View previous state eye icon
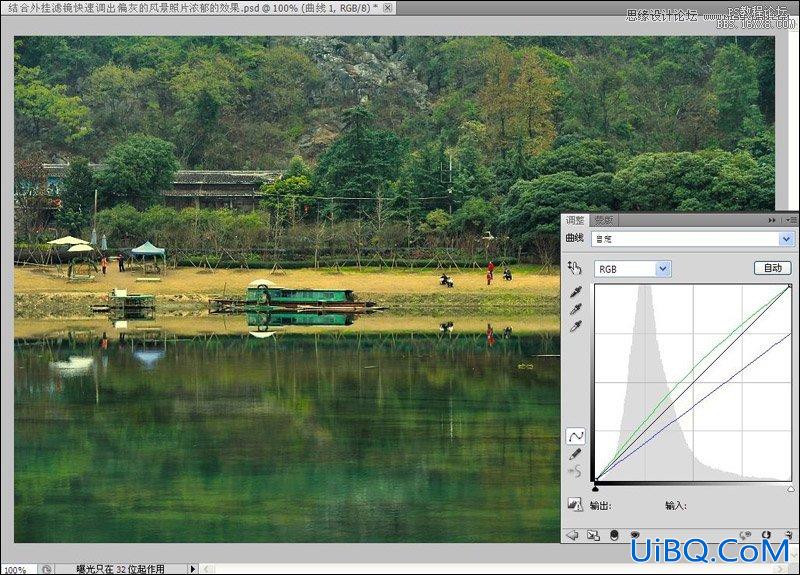 coord(745,535)
